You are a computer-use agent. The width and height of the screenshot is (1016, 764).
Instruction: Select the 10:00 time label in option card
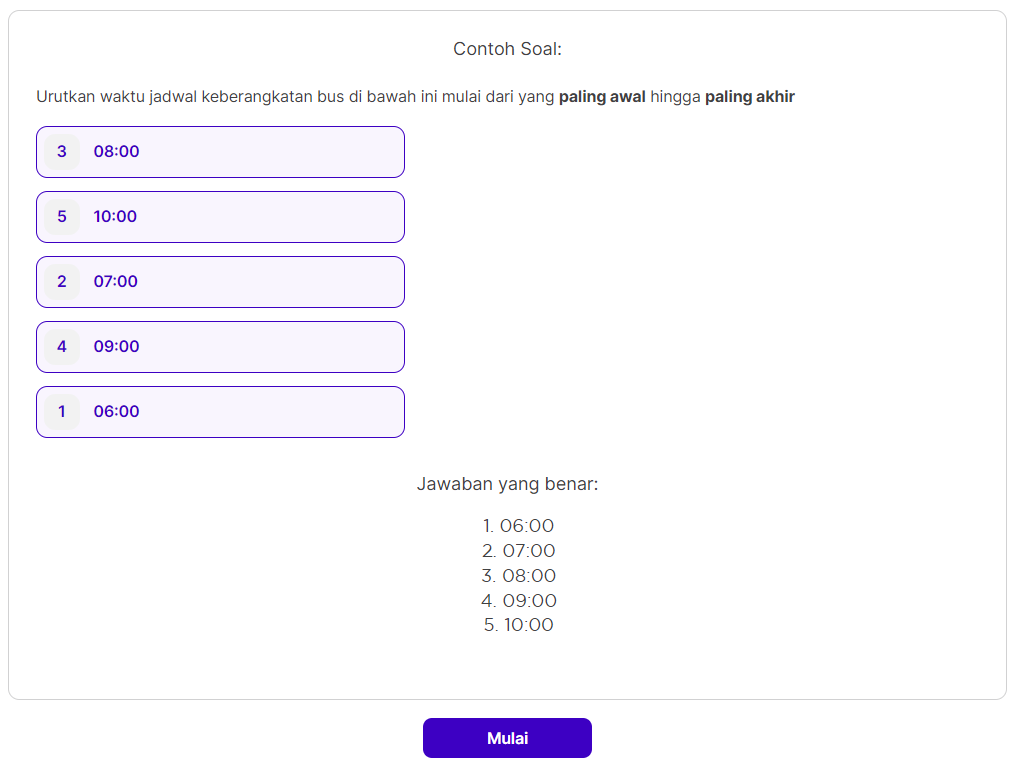pyautogui.click(x=115, y=217)
